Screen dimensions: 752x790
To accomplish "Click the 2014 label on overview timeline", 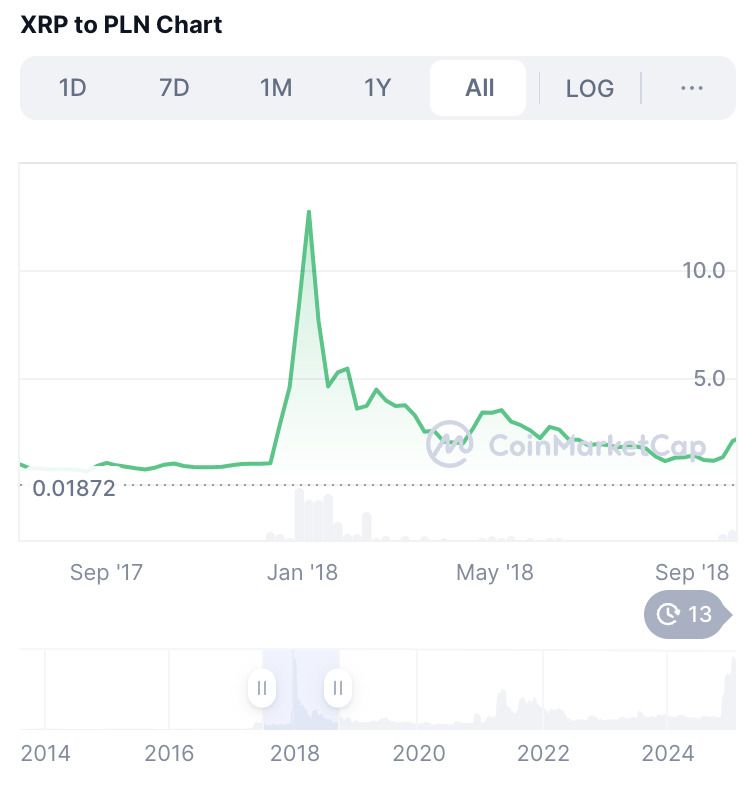I will tap(45, 754).
